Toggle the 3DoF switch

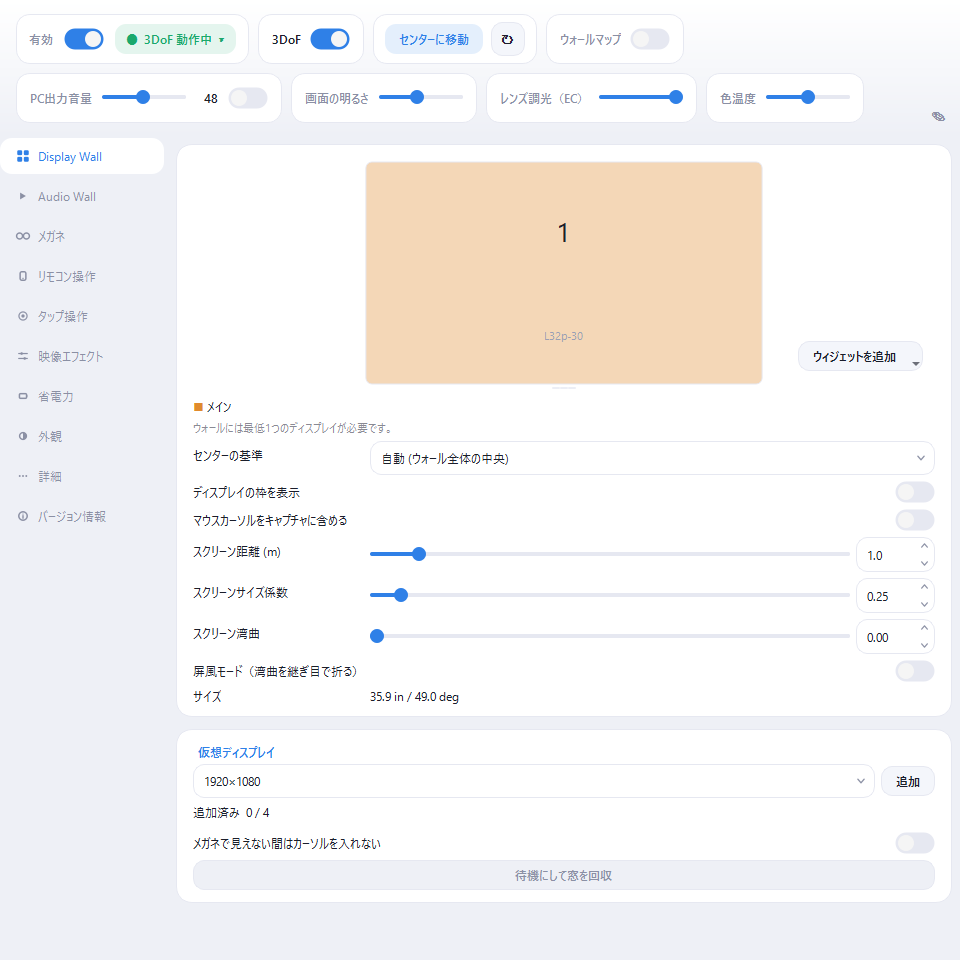330,39
